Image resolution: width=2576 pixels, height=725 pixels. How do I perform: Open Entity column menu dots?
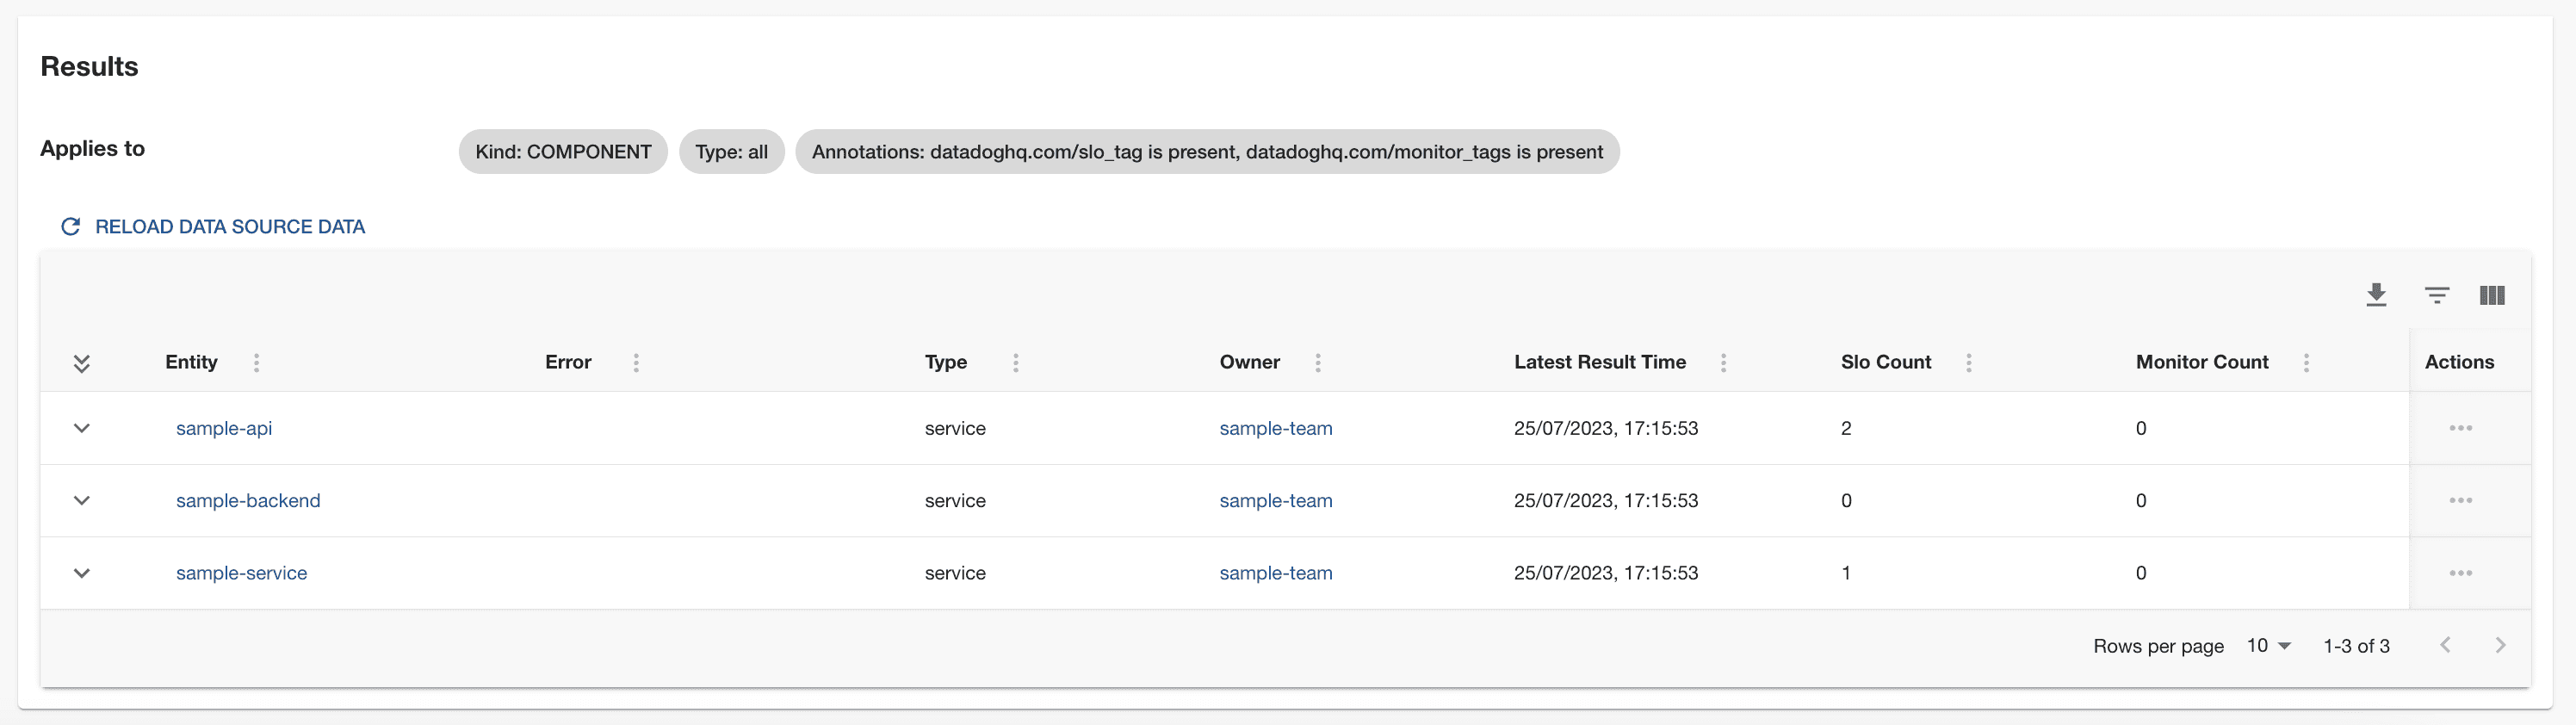pos(256,363)
